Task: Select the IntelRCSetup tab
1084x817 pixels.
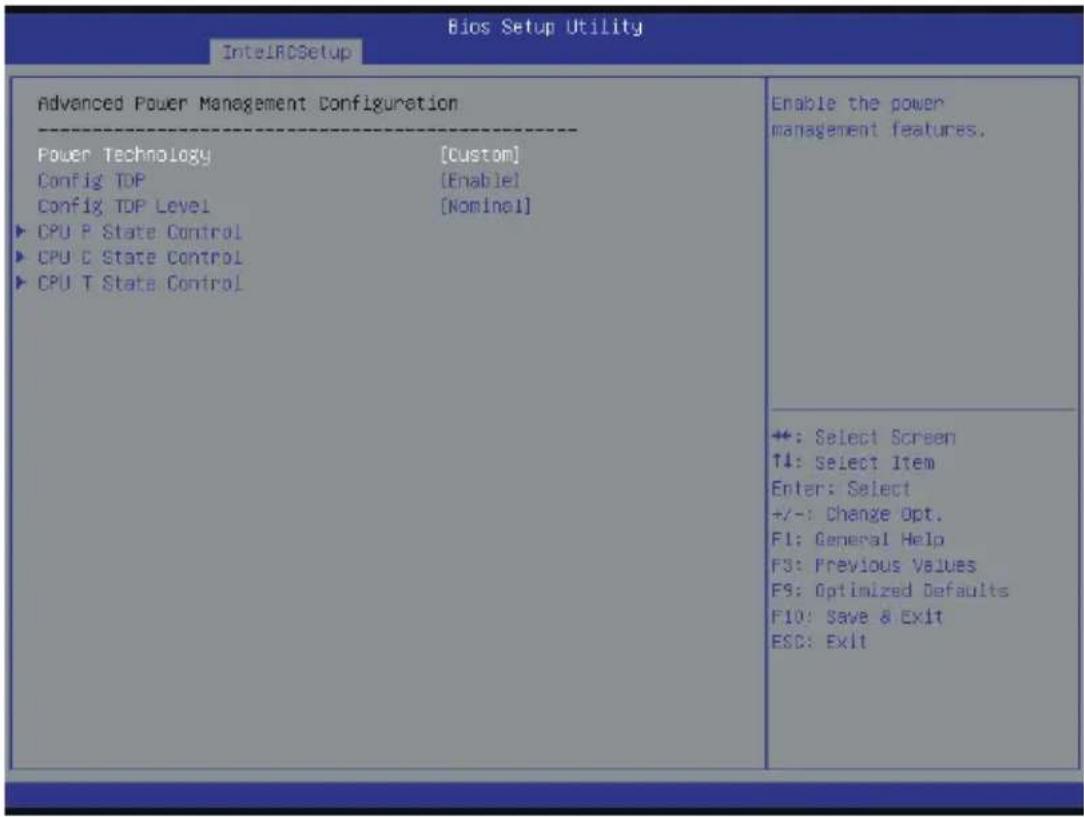Action: [286, 52]
